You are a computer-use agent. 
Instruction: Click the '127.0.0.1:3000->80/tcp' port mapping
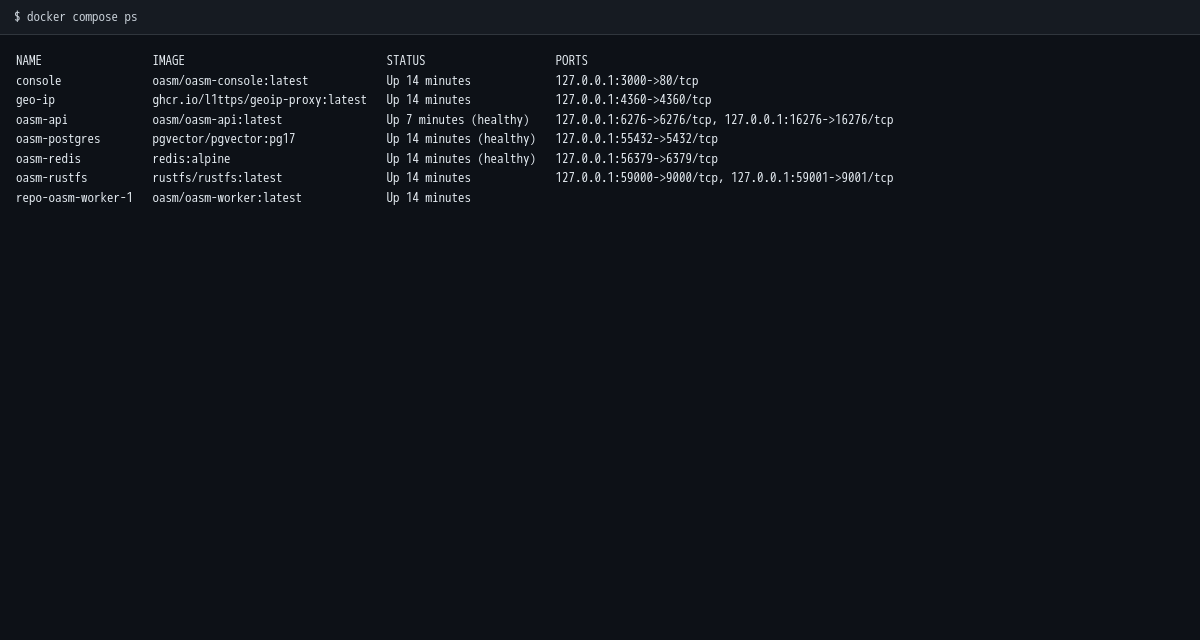coord(627,81)
